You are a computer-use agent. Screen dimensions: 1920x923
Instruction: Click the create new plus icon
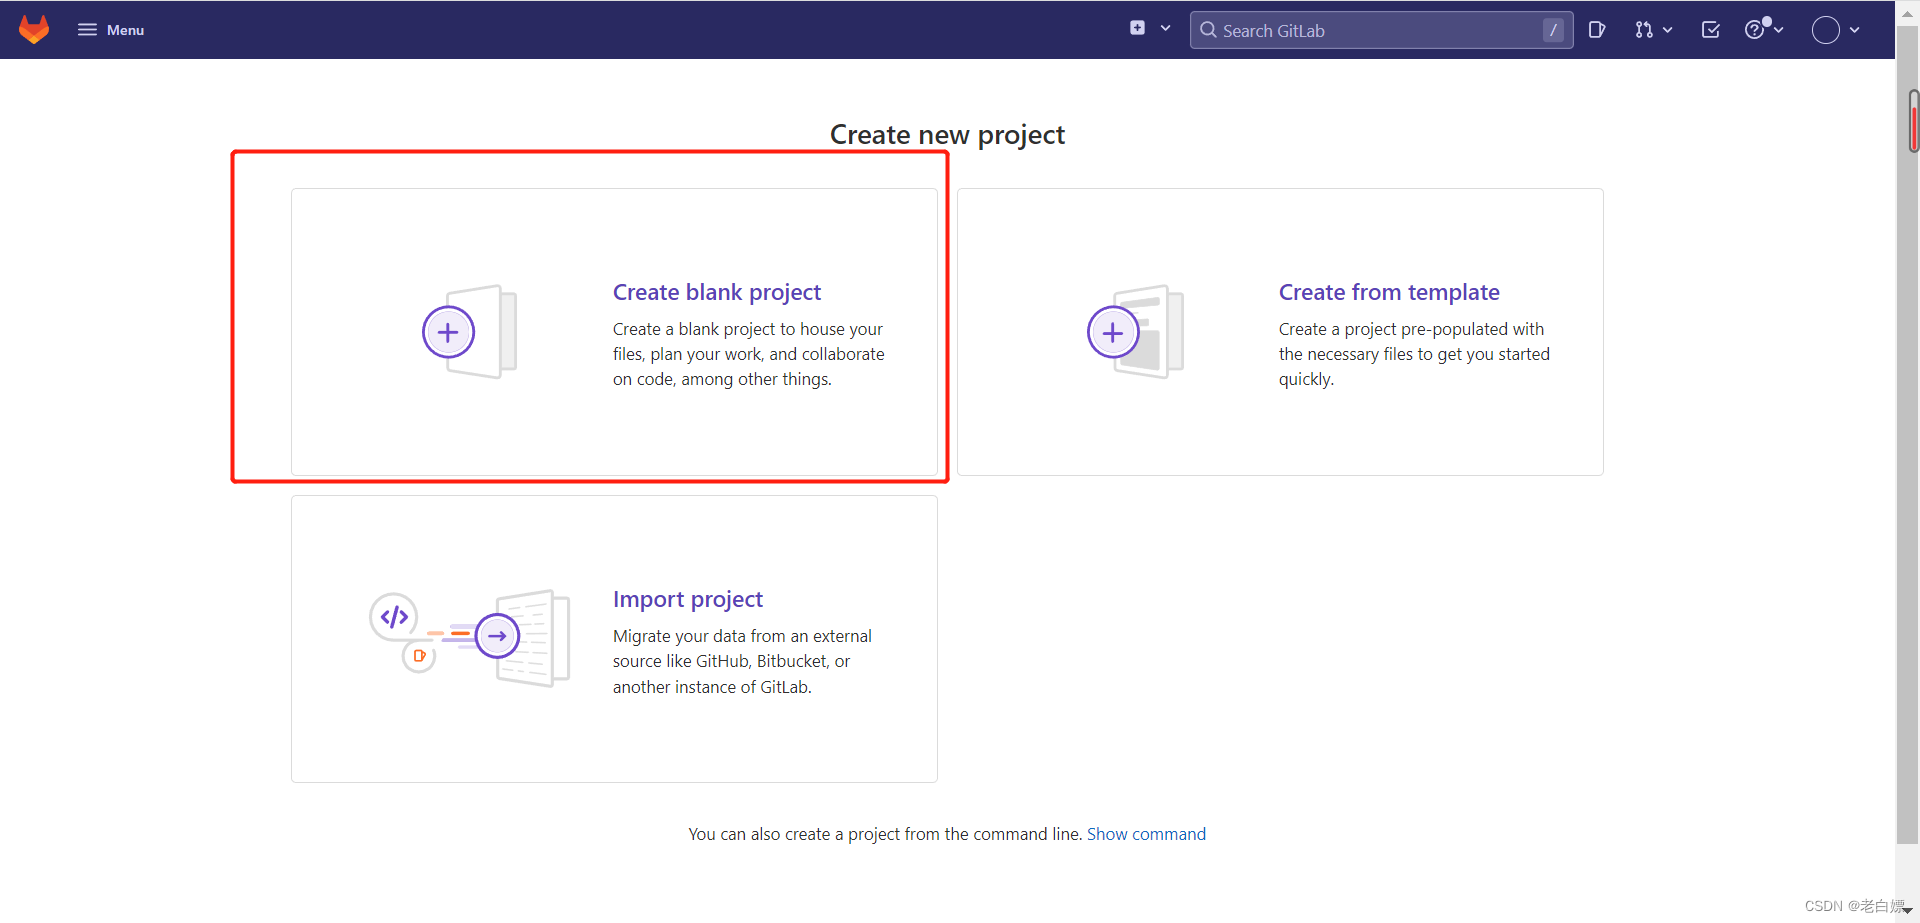[x=1137, y=28]
